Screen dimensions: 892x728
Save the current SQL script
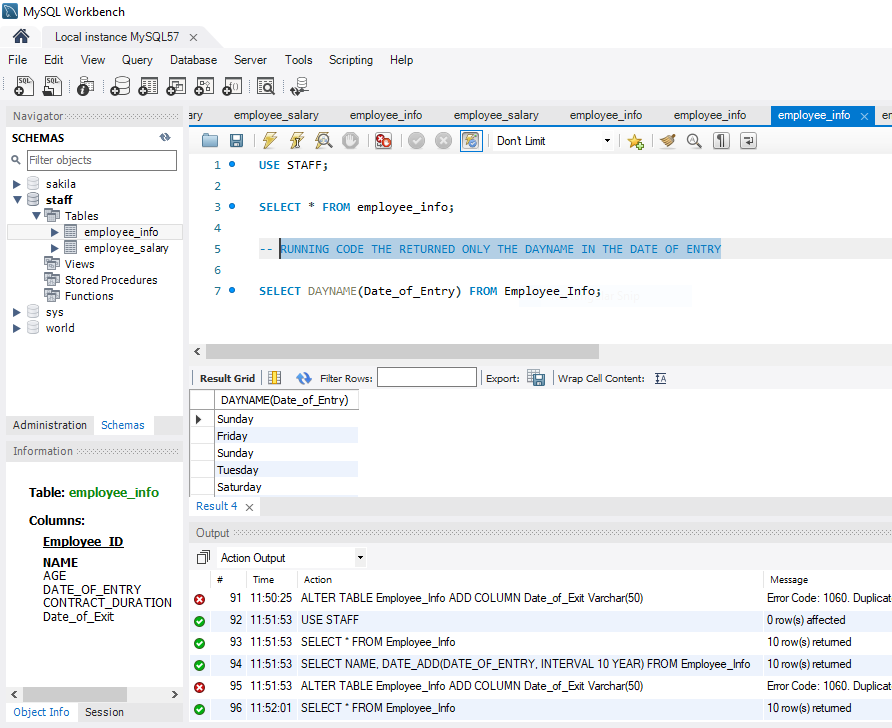pos(237,140)
